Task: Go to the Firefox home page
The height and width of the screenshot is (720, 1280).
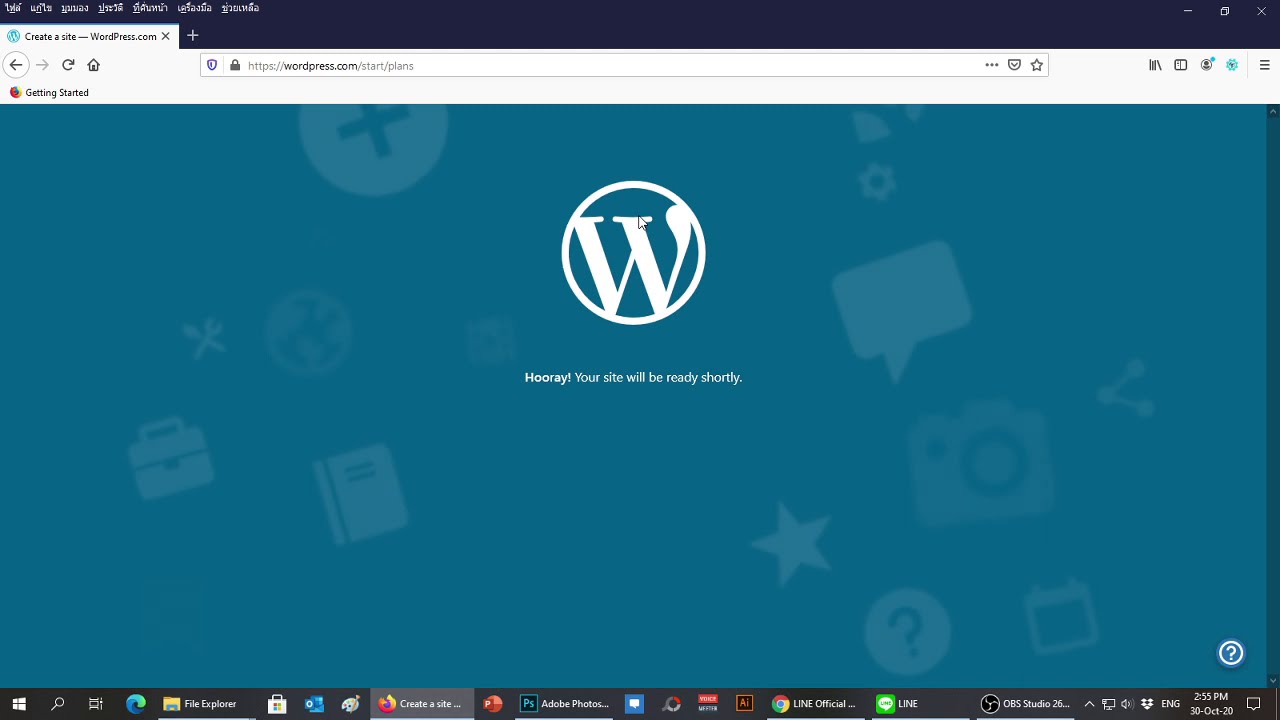Action: (x=94, y=65)
